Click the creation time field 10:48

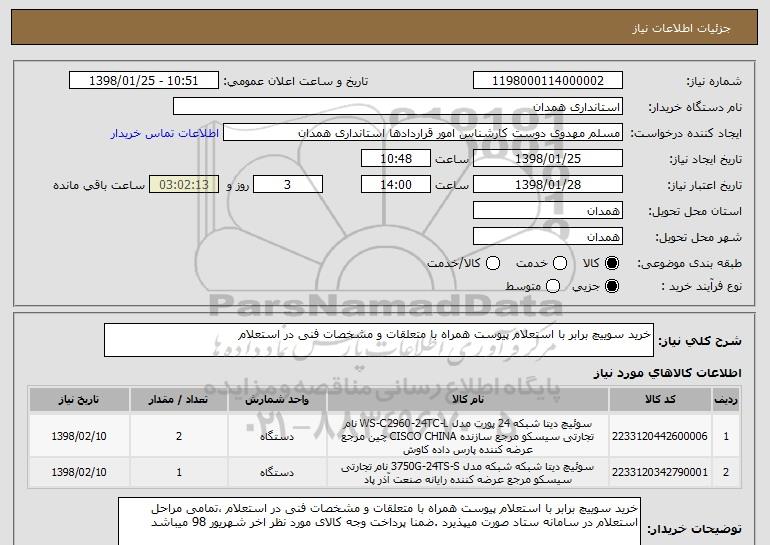396,159
